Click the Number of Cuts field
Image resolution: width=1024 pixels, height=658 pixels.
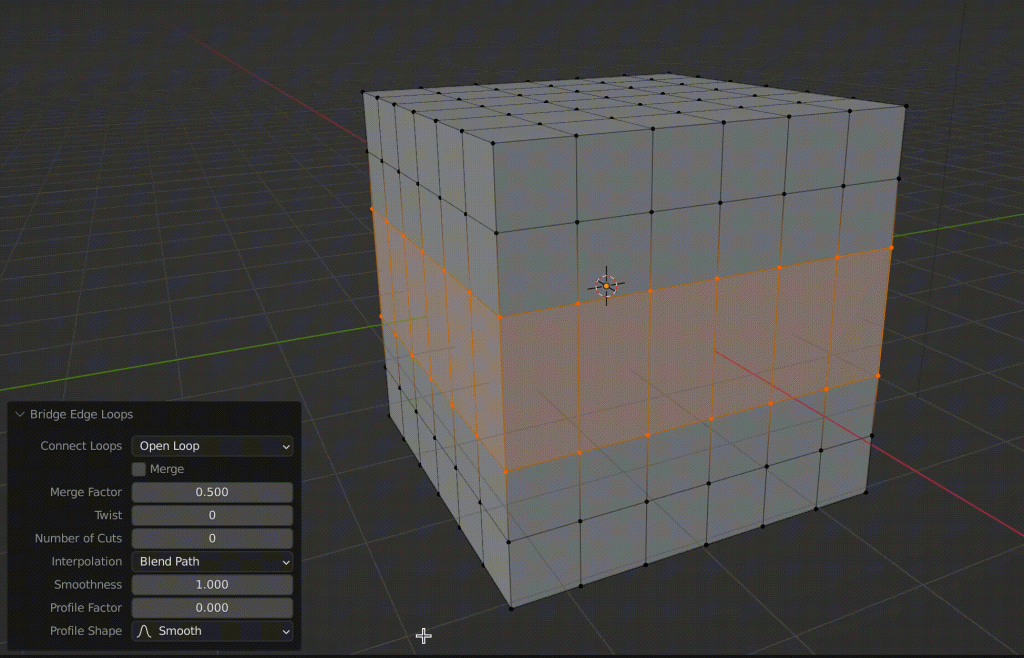[x=212, y=538]
